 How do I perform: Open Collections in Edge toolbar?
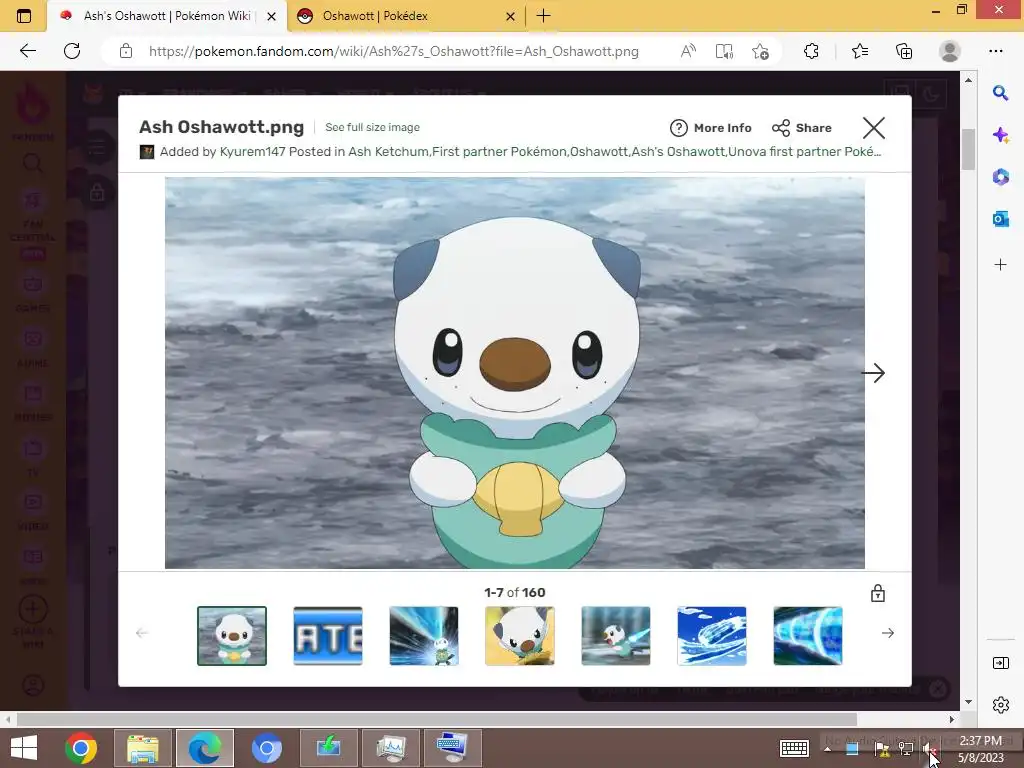[904, 51]
